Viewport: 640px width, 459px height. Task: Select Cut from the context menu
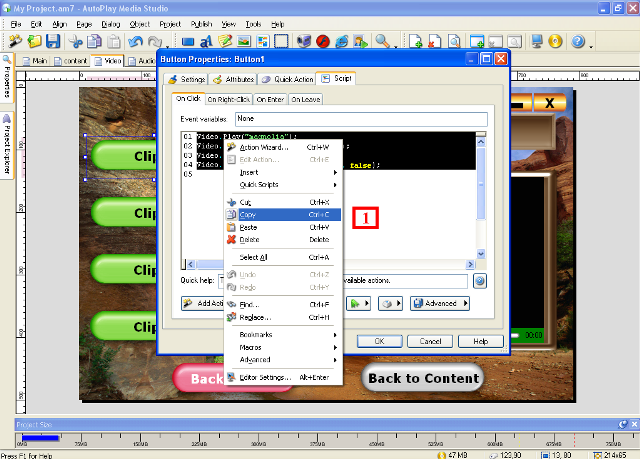(x=246, y=201)
